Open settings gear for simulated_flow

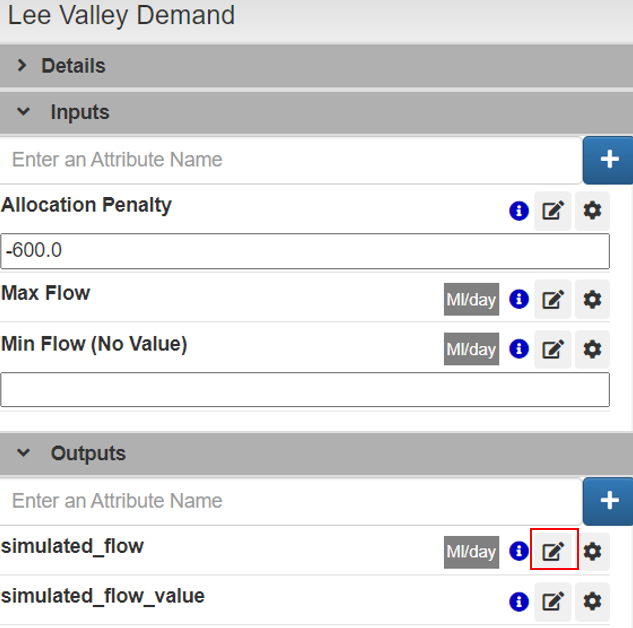[592, 551]
